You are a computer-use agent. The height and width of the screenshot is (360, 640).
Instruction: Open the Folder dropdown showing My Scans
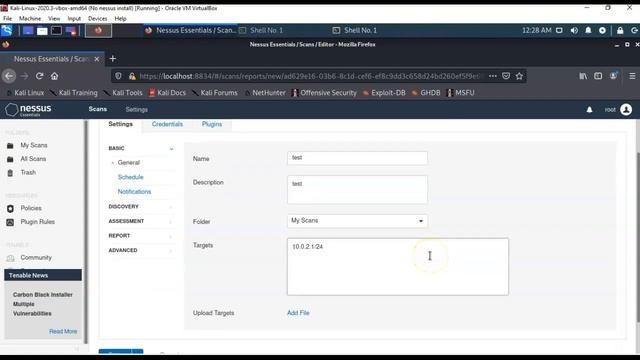[357, 221]
